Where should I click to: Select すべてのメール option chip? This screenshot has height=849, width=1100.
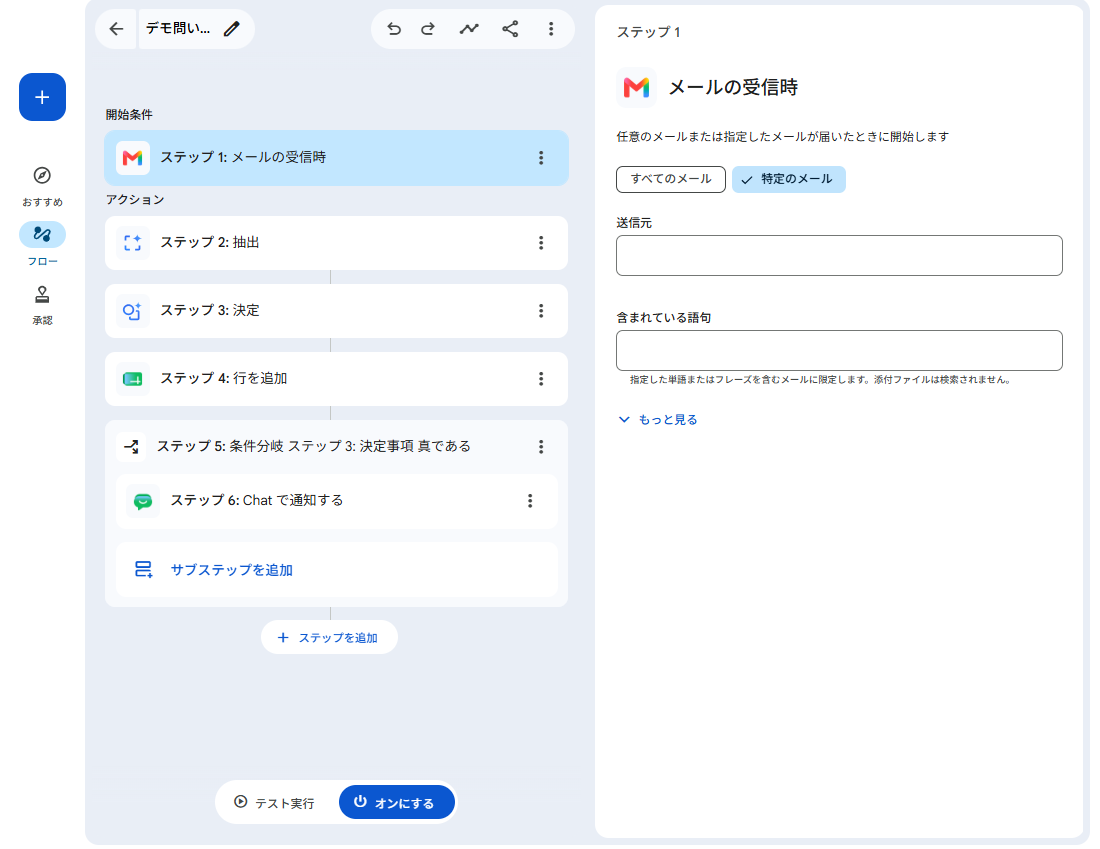[671, 179]
